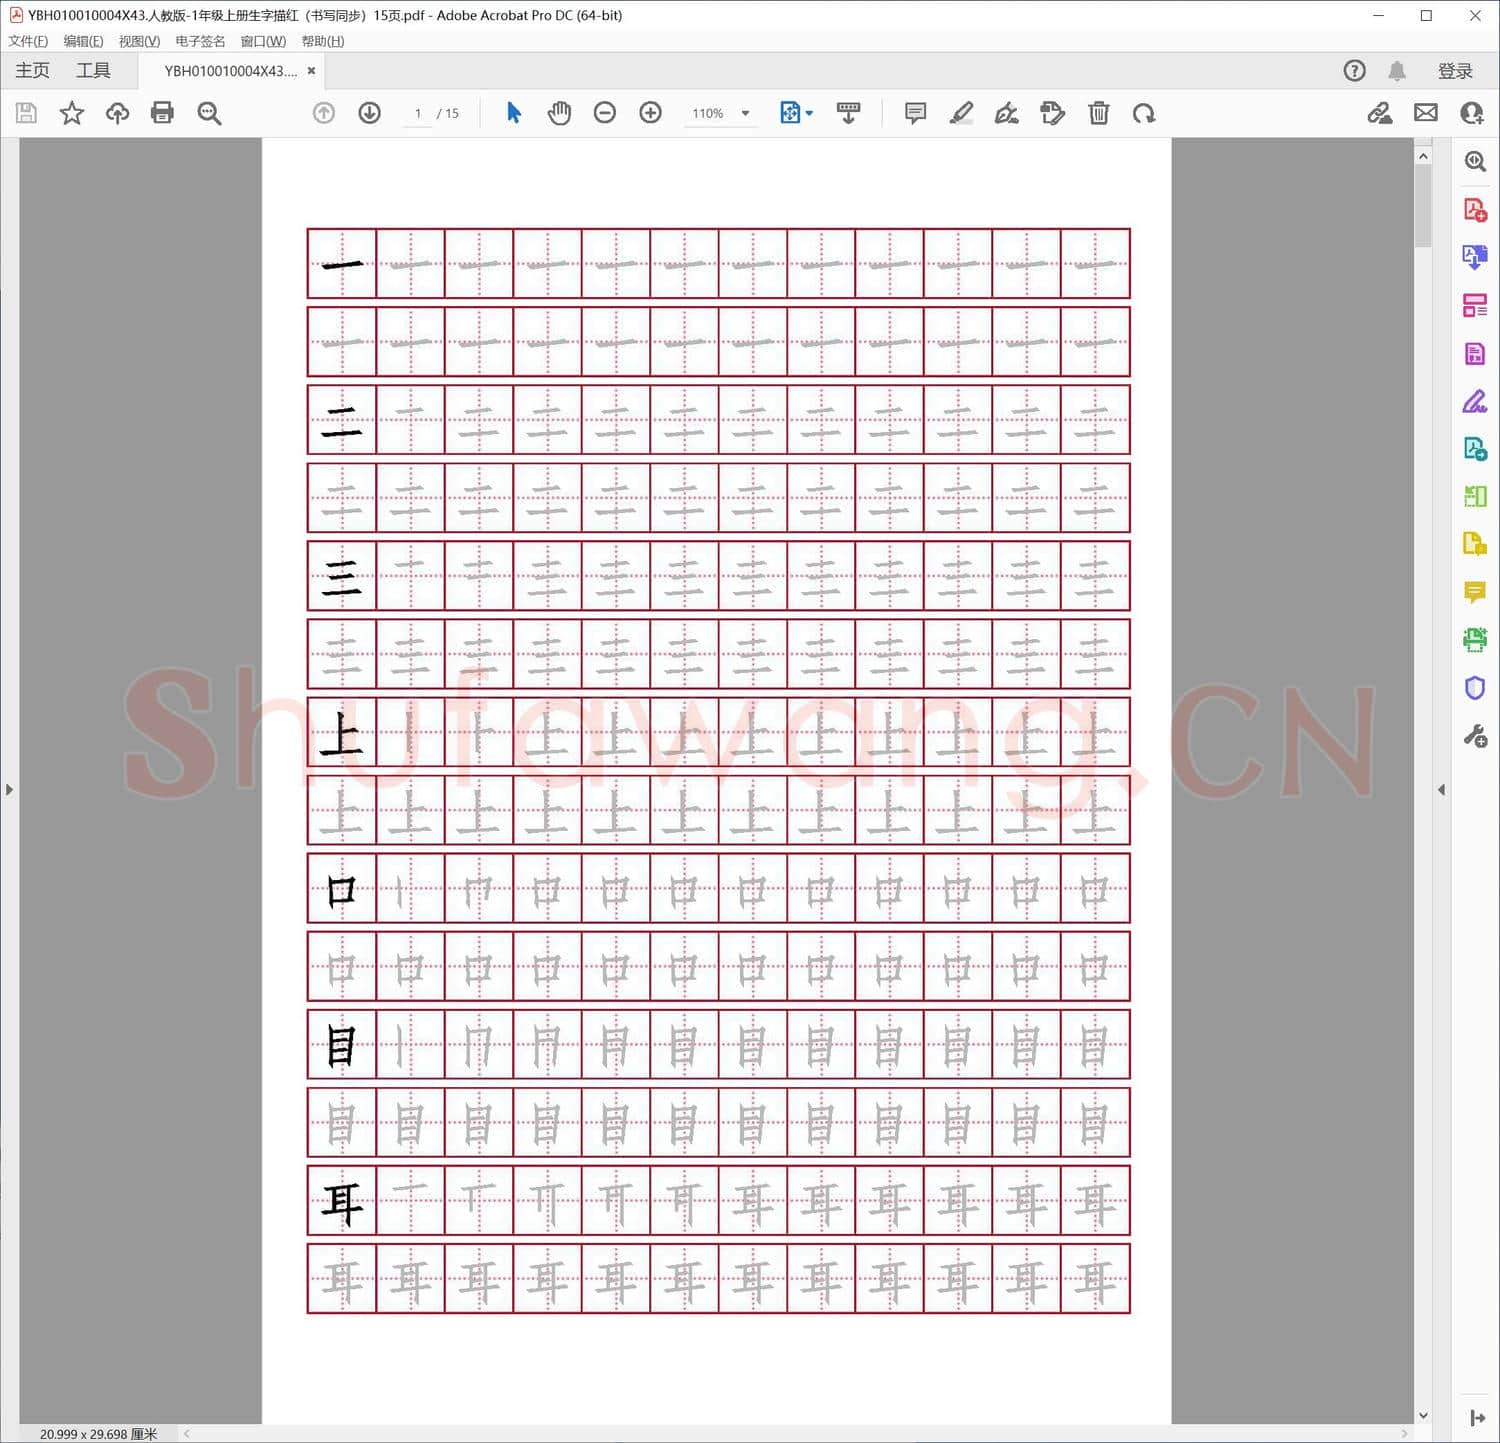Open the yellow file tool in right pane
This screenshot has height=1443, width=1500.
click(x=1475, y=544)
